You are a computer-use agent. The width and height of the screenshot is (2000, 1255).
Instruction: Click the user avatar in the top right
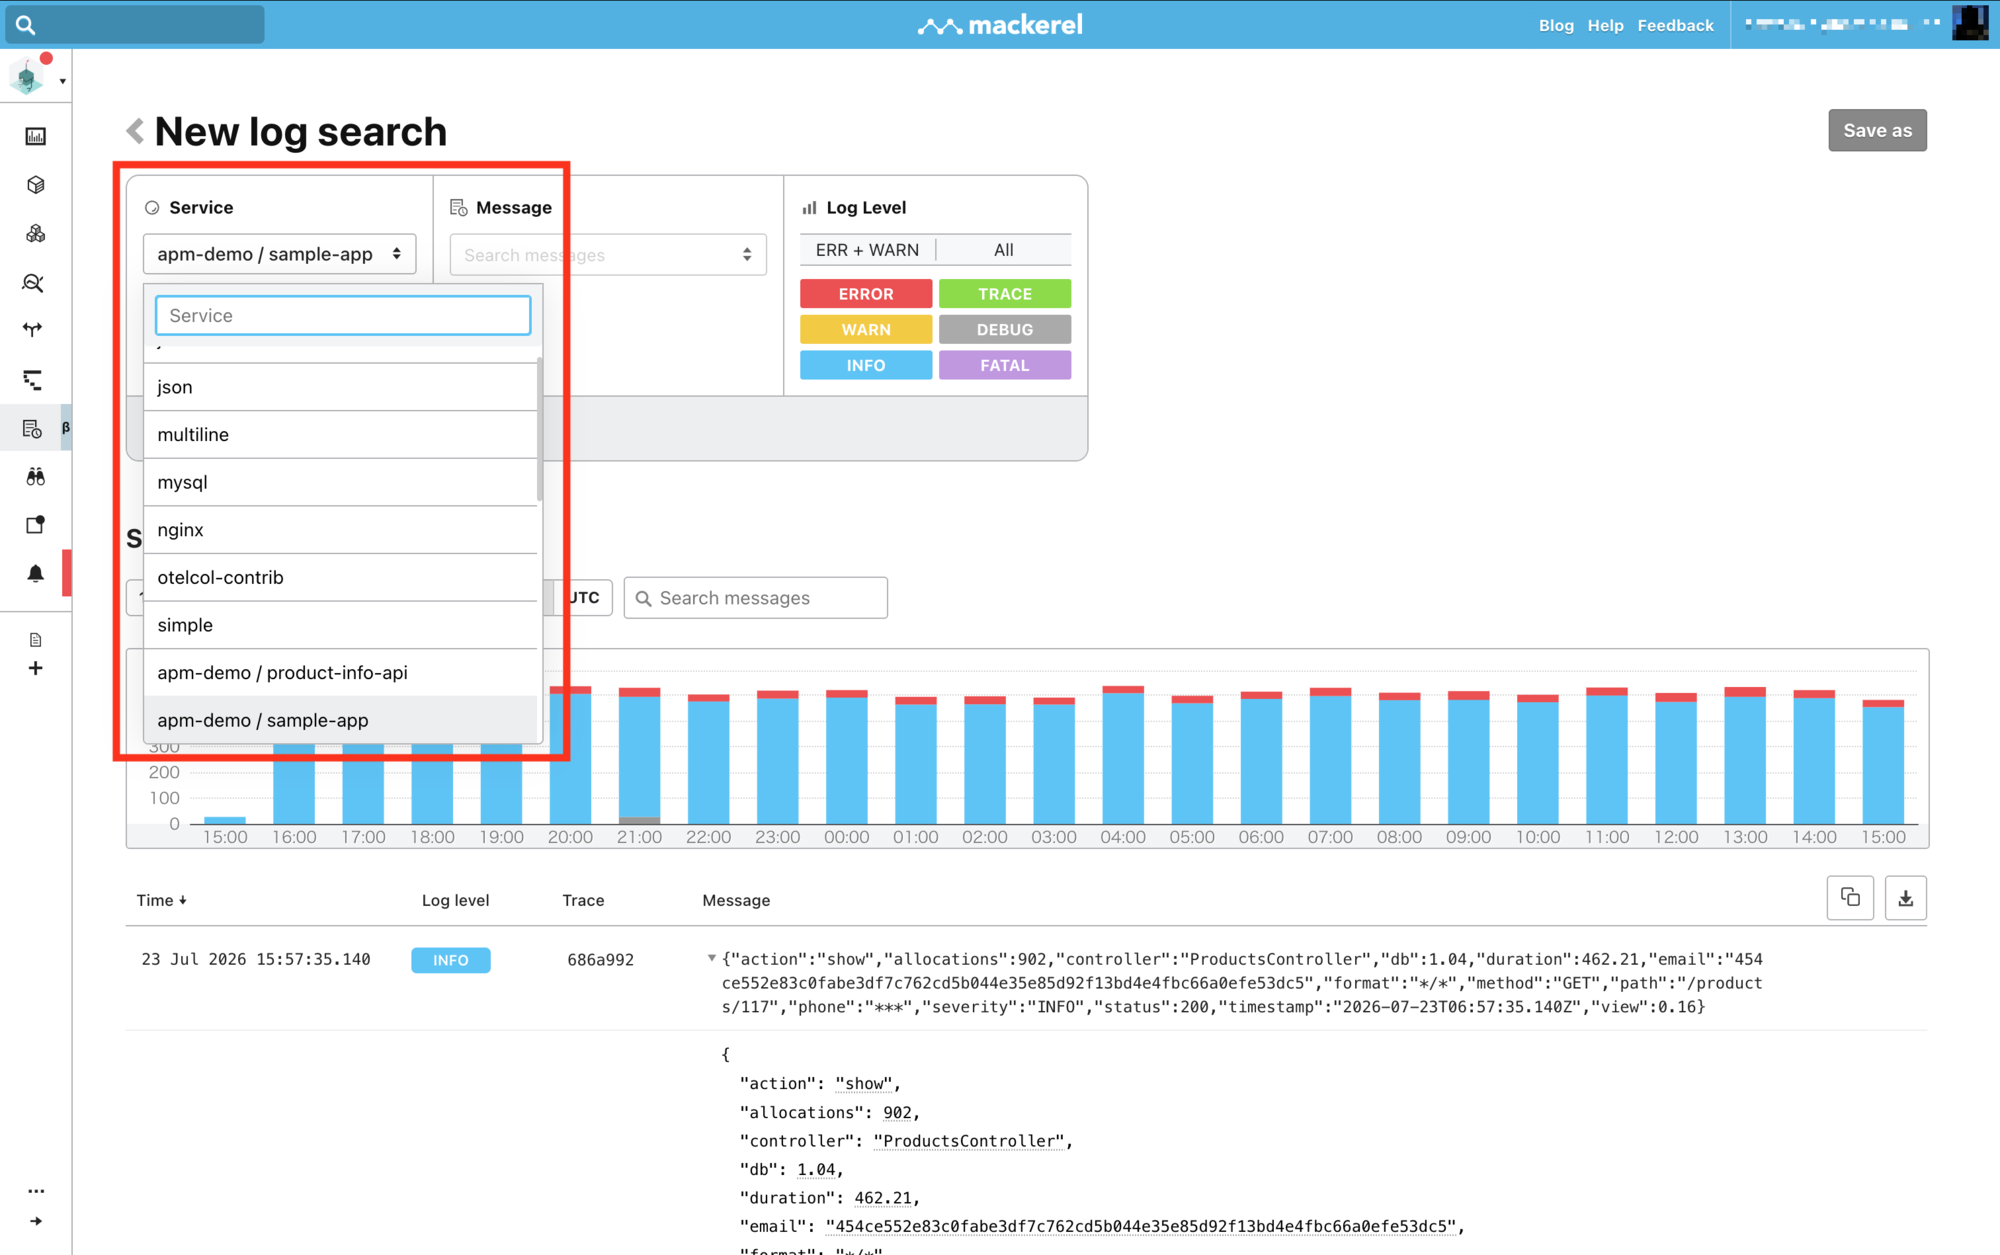click(1969, 23)
